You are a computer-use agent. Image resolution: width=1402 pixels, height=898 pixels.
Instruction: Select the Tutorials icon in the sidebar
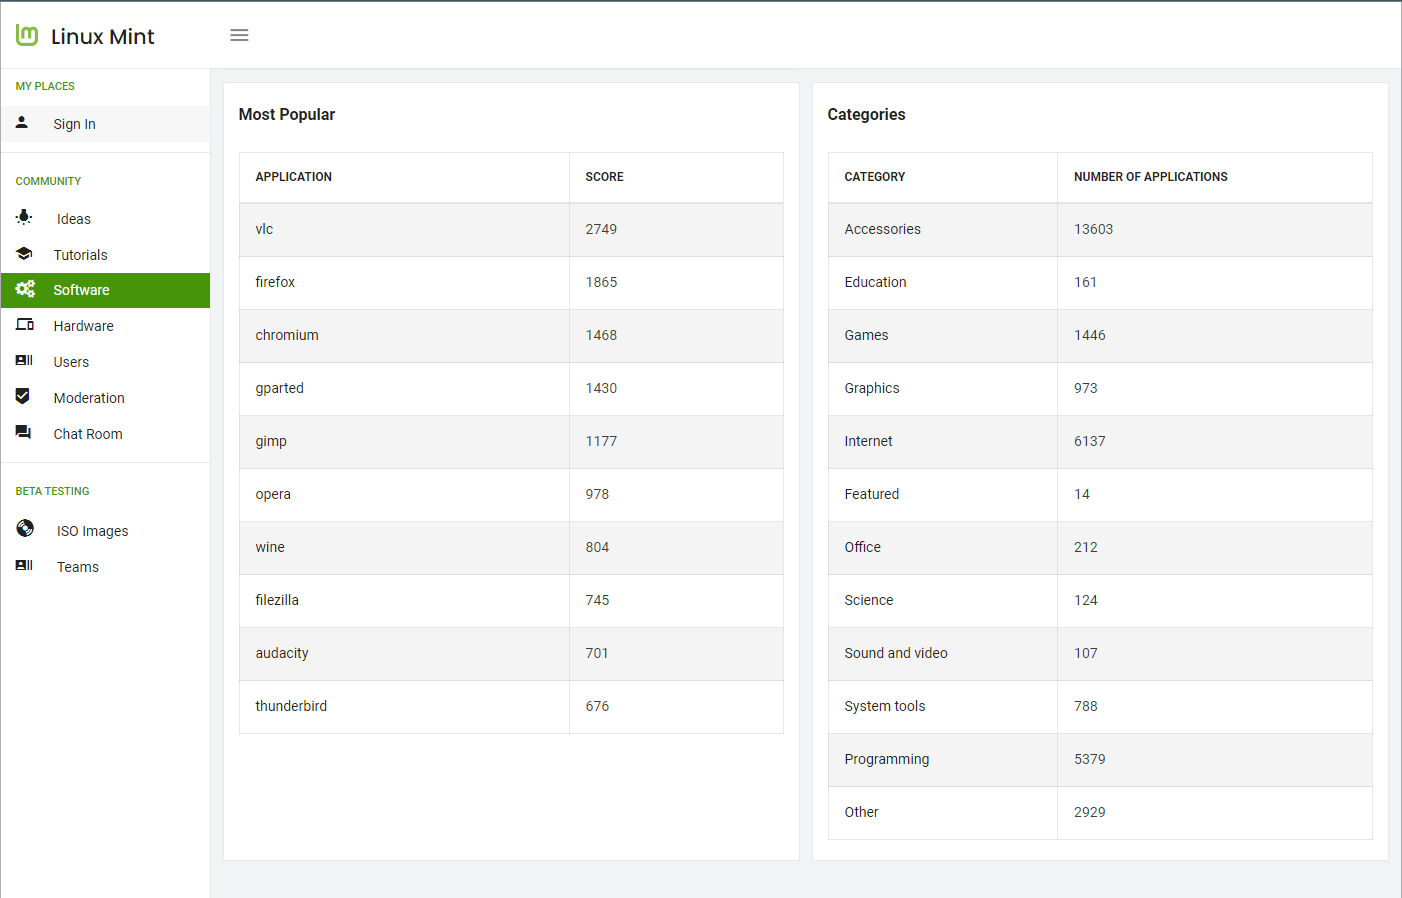click(23, 253)
